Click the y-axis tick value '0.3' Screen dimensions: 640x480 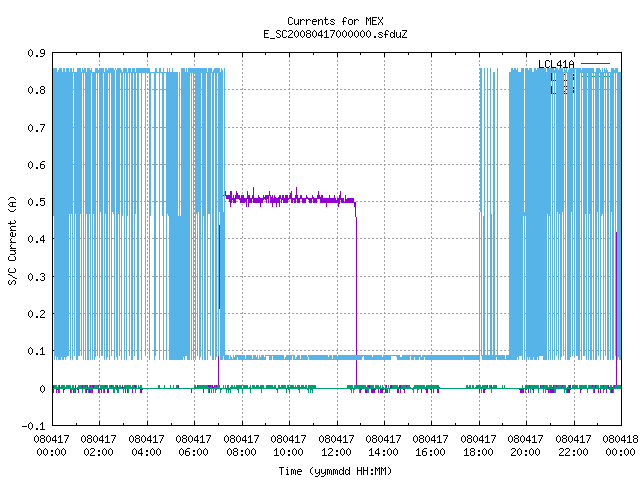[x=37, y=277]
